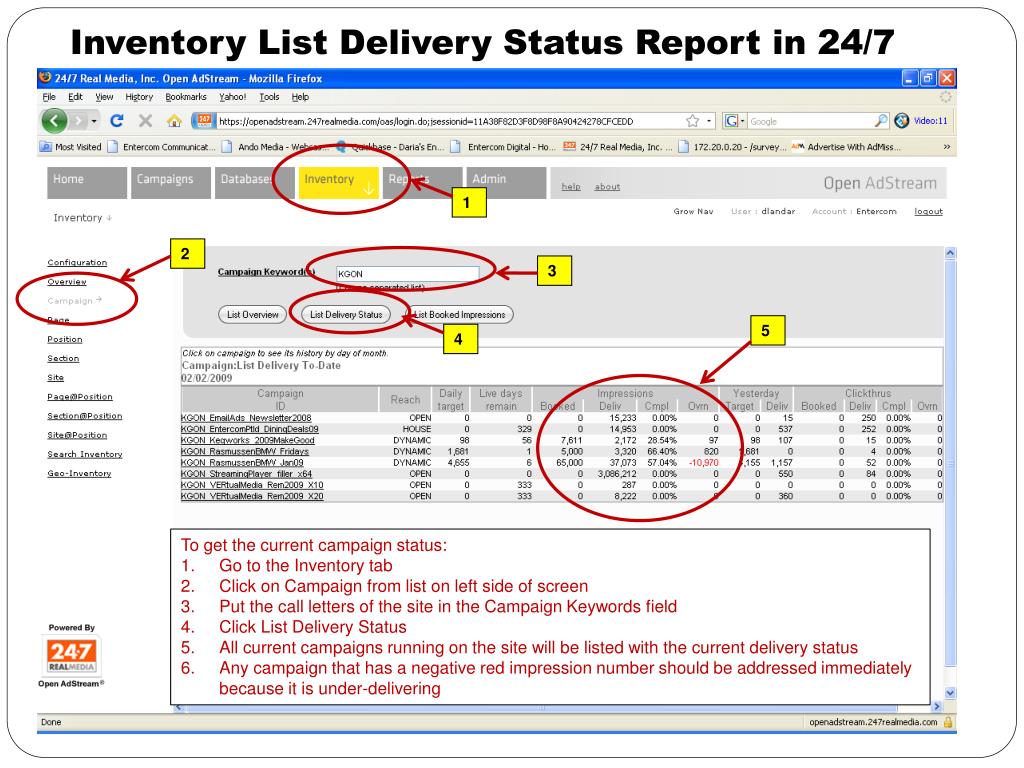Click the help link

coord(571,187)
